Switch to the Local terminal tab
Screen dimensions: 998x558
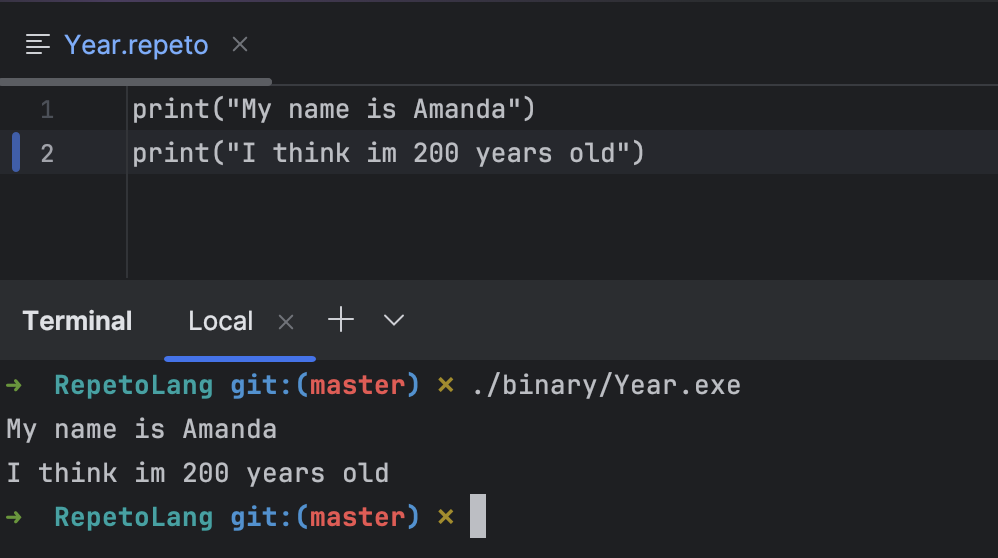220,321
